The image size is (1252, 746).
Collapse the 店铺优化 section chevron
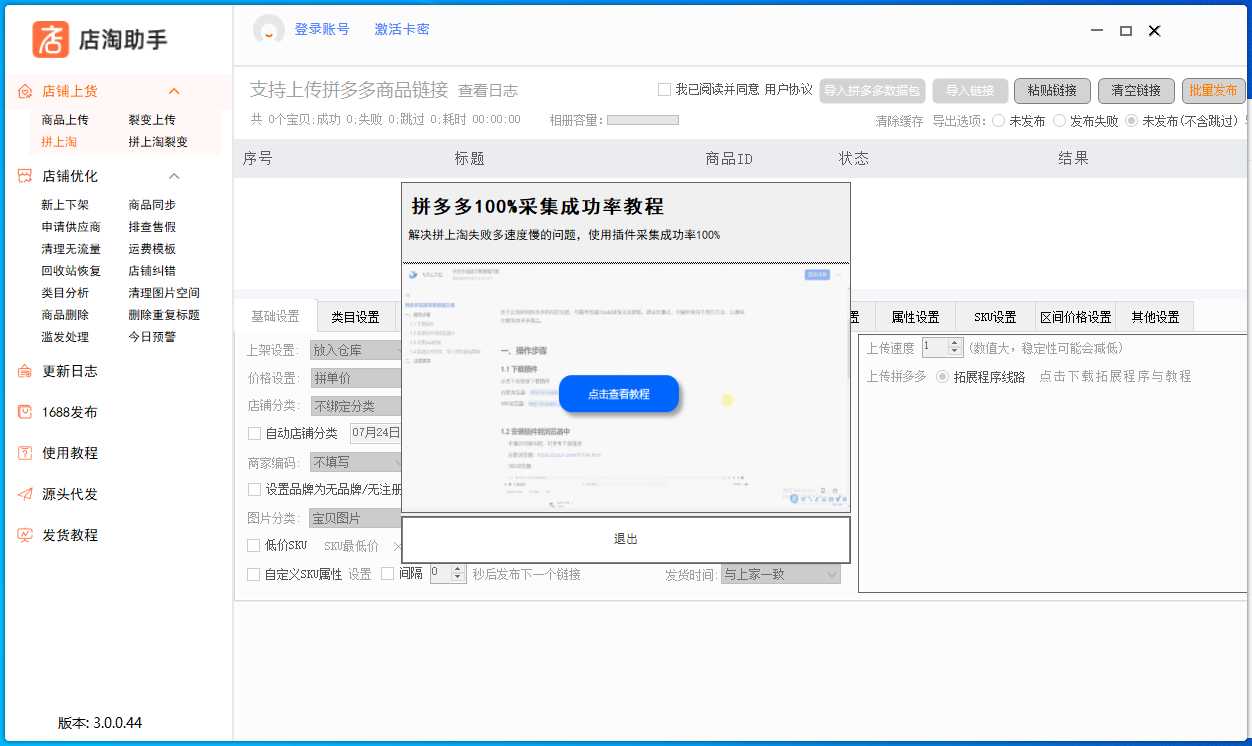pos(174,176)
